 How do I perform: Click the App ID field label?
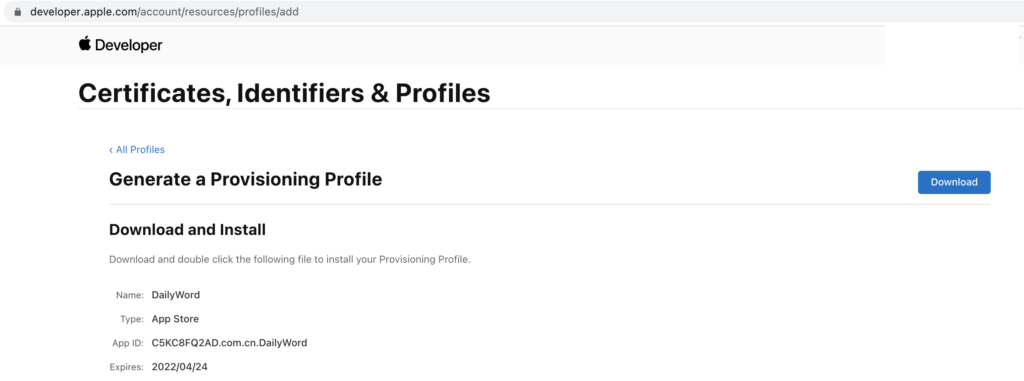click(128, 343)
